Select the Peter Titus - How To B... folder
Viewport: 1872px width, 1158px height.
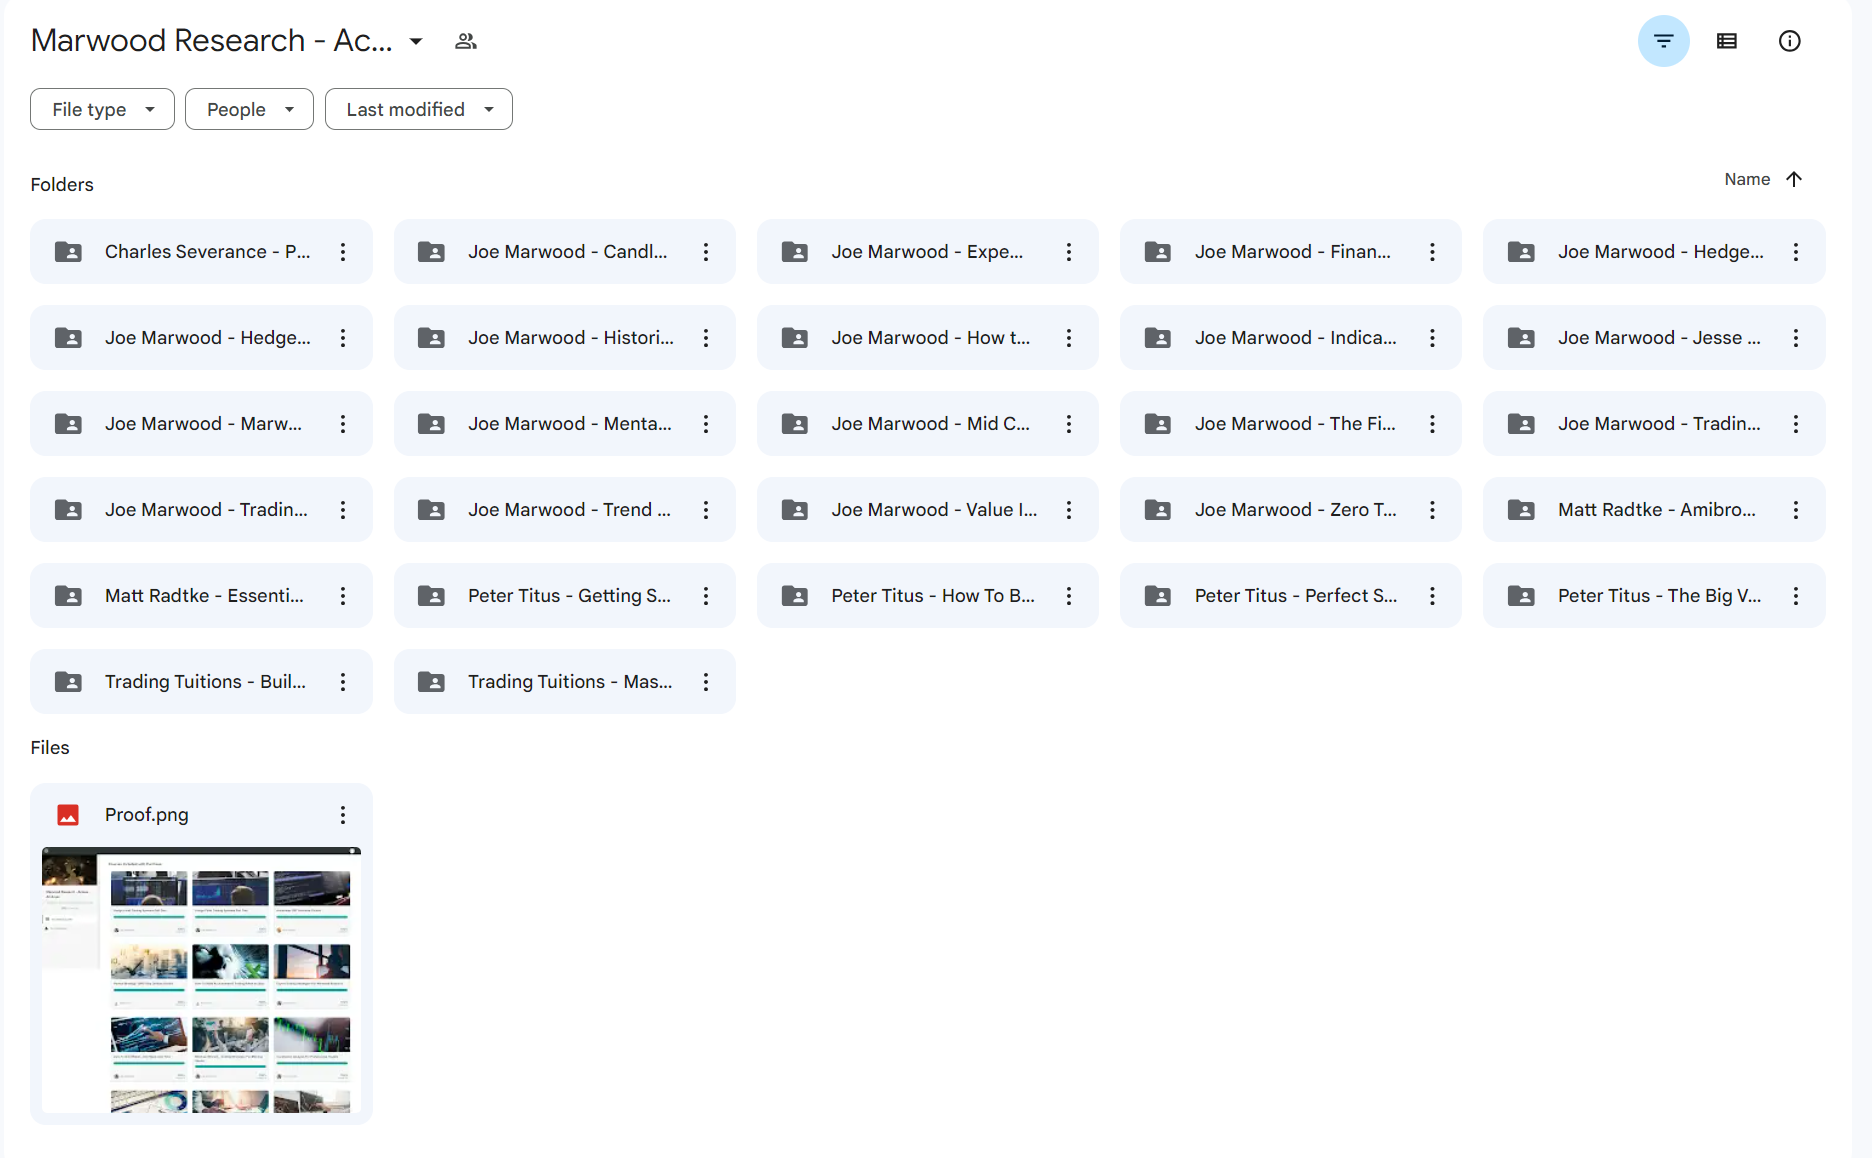tap(927, 596)
